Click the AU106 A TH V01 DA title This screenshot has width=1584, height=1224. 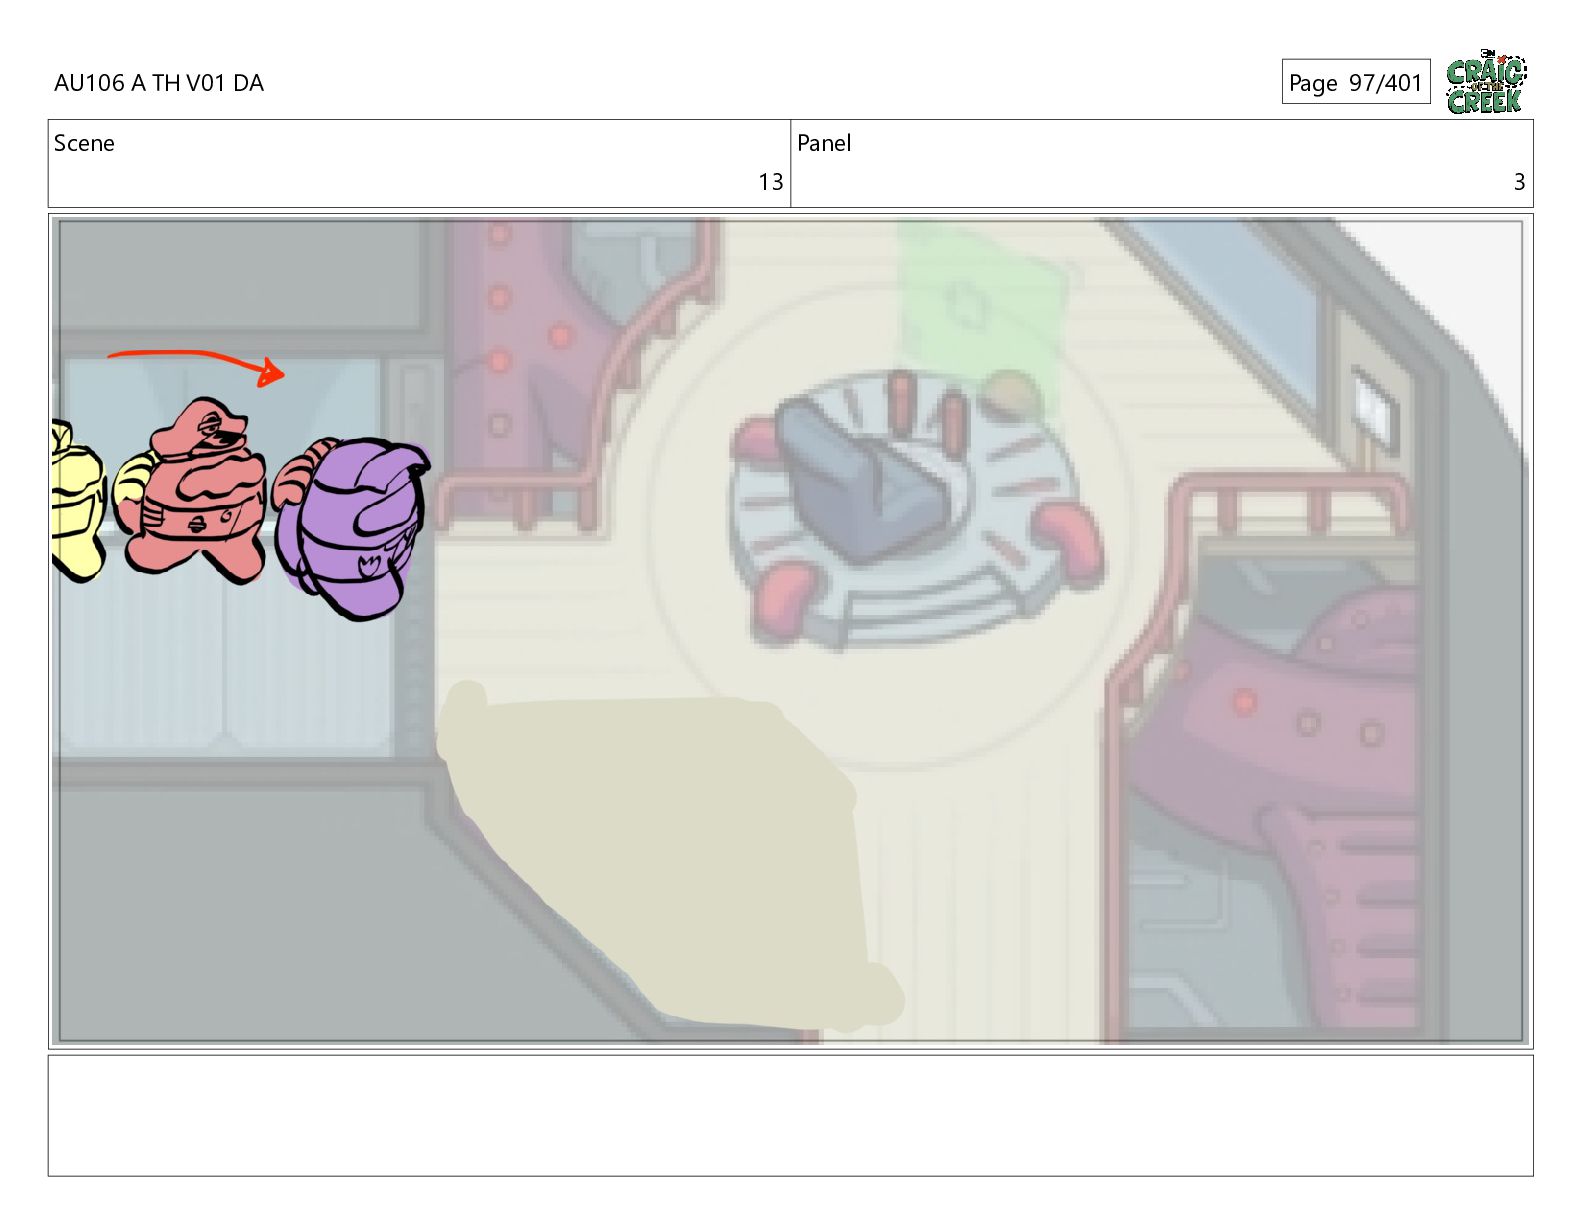(159, 83)
